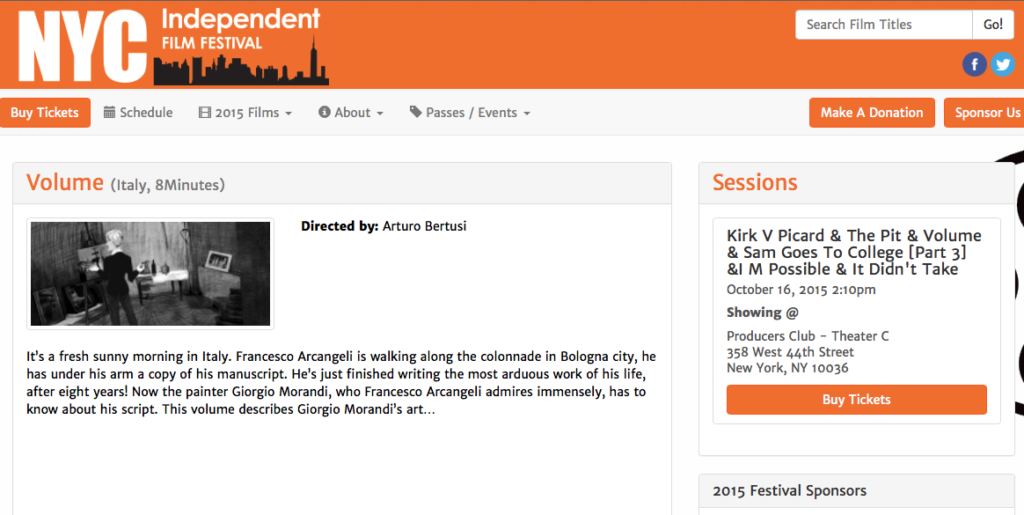Click the Make A Donation button
The image size is (1024, 515).
coord(872,112)
